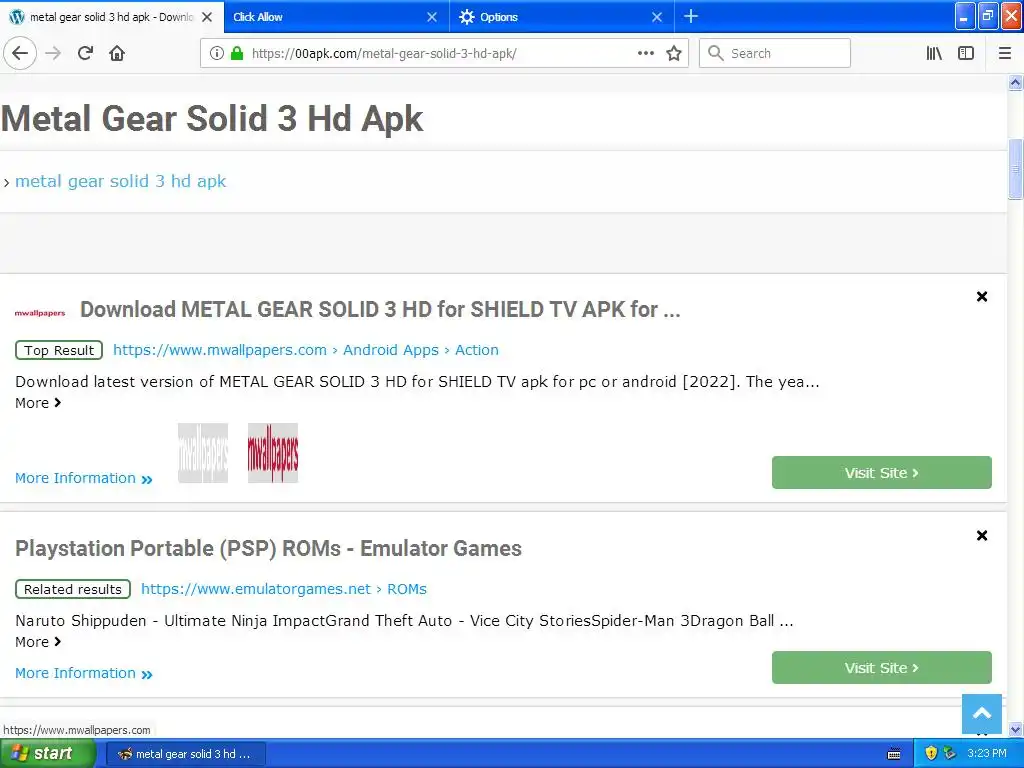Select the metal gear solid taskbar button
Screen dimensions: 1024x768
pyautogui.click(x=185, y=754)
